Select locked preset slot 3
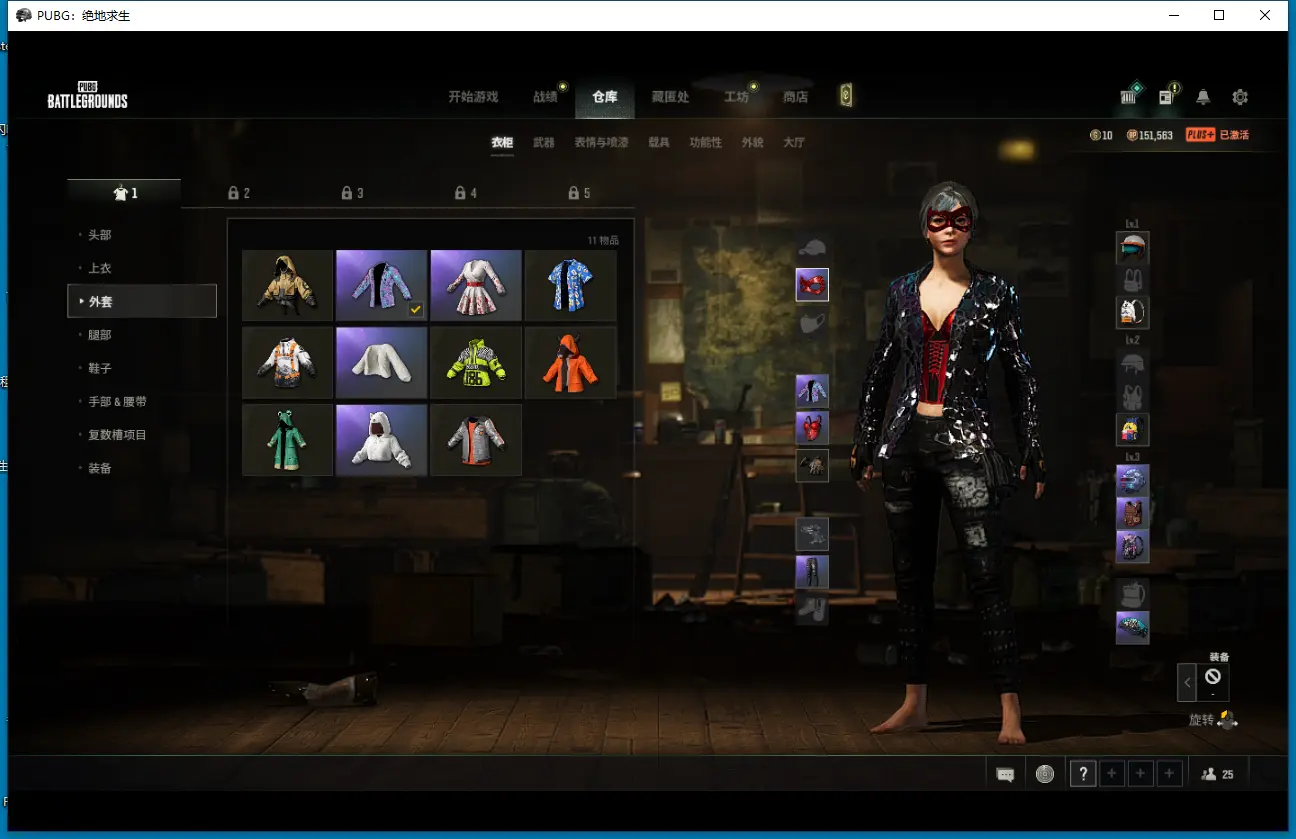The width and height of the screenshot is (1296, 839). click(353, 193)
